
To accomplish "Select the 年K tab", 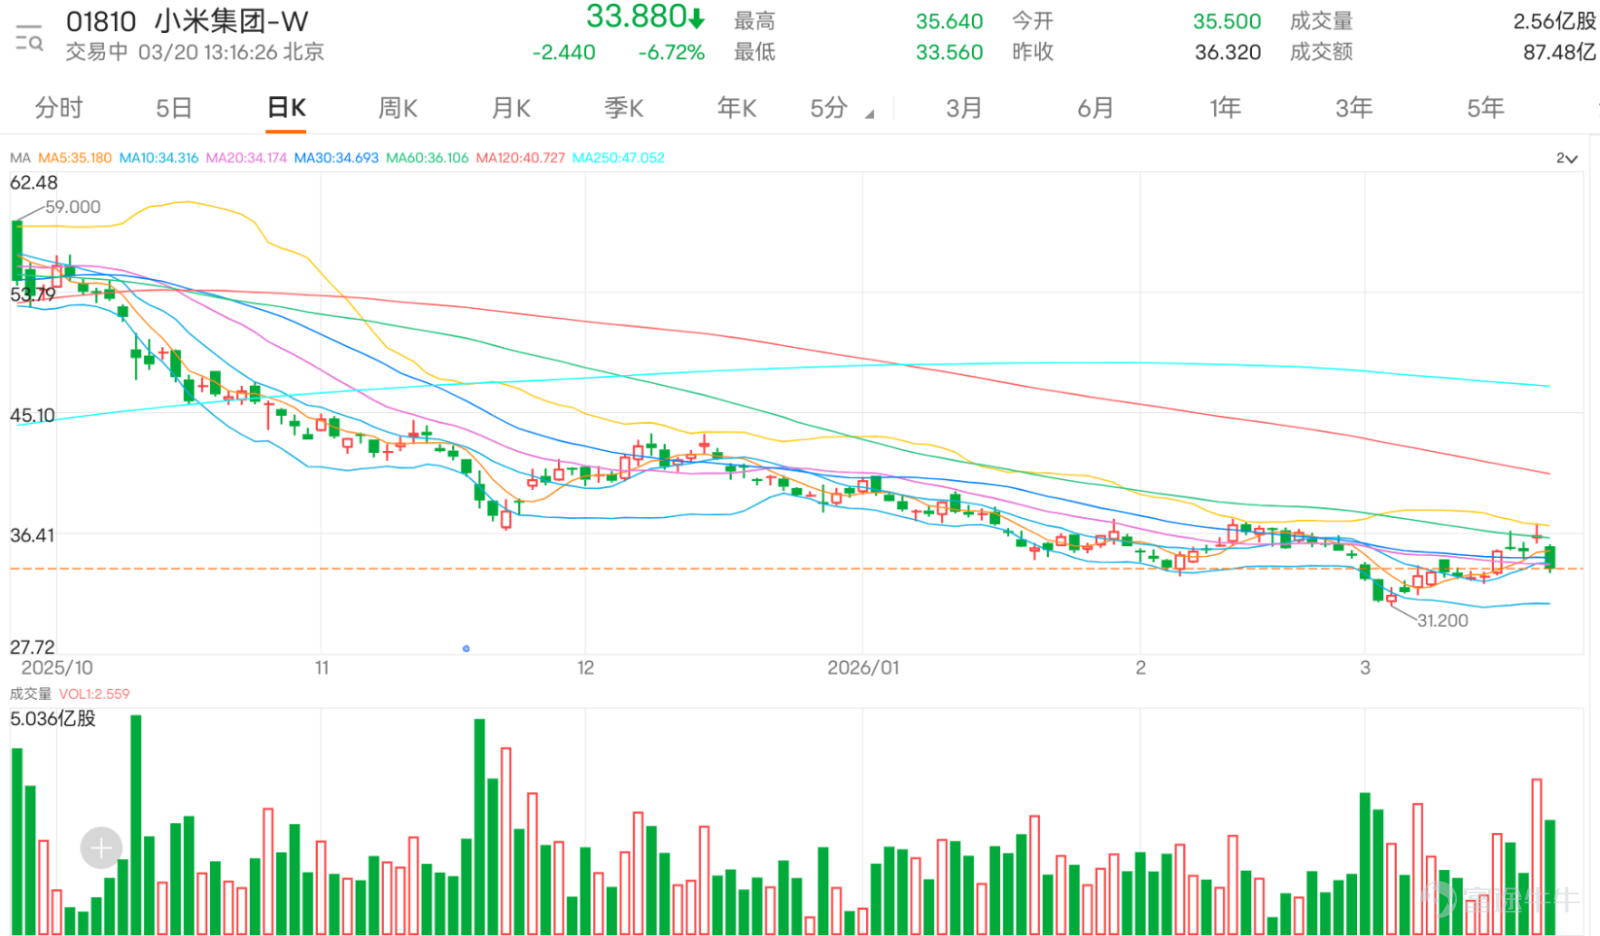I will coord(737,108).
